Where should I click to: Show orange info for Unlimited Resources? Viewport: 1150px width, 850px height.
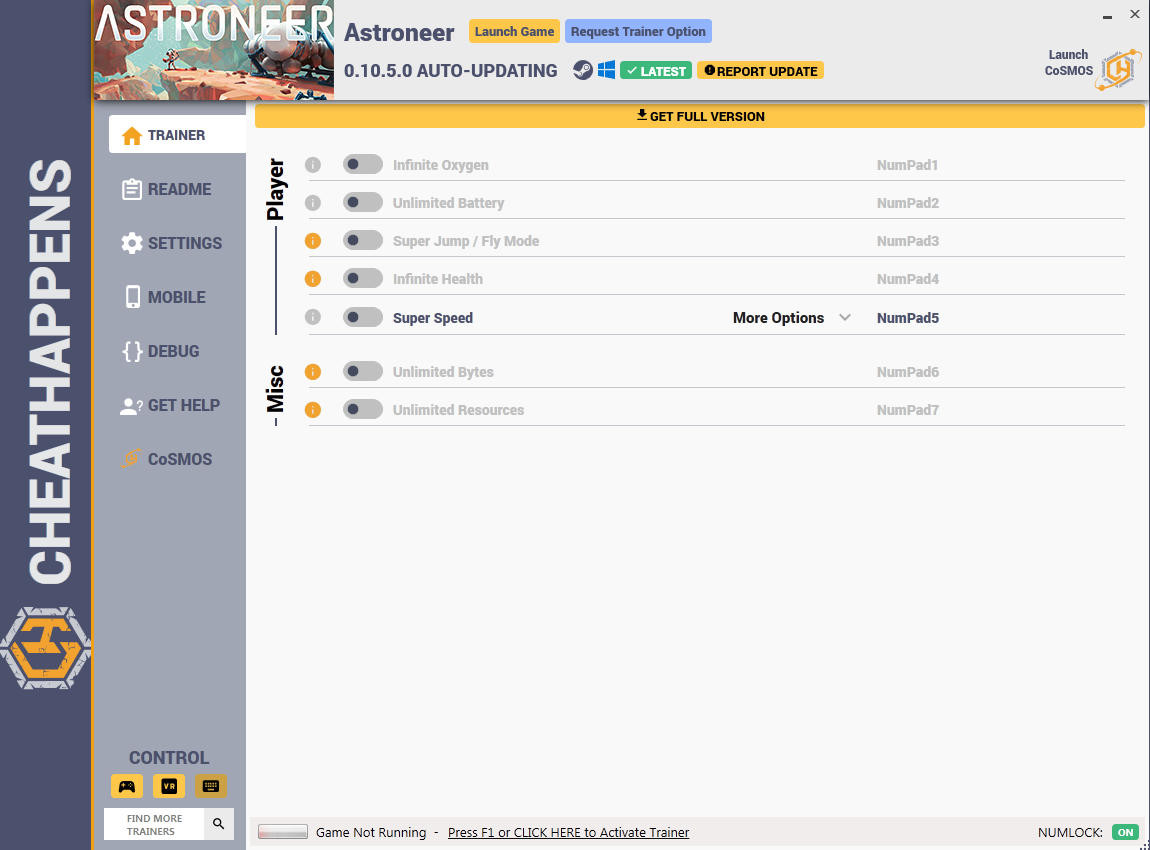312,409
